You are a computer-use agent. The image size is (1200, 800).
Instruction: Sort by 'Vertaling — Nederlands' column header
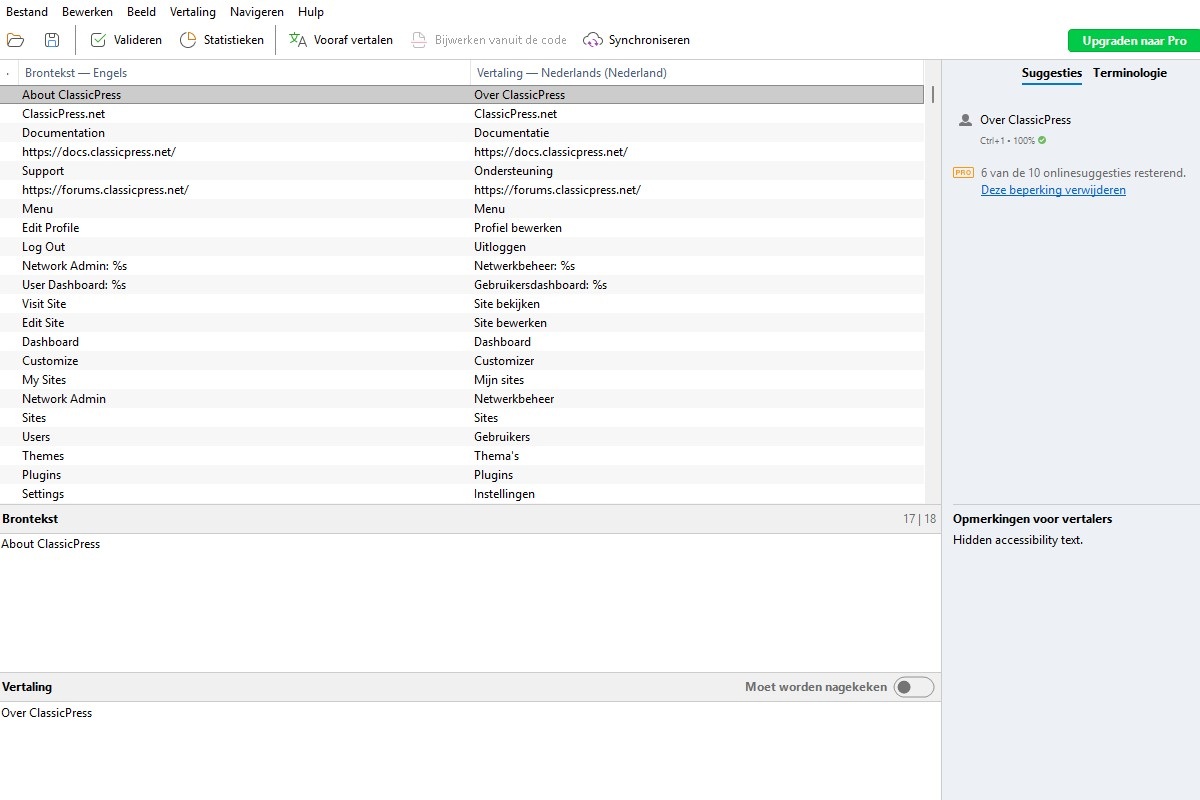tap(571, 73)
